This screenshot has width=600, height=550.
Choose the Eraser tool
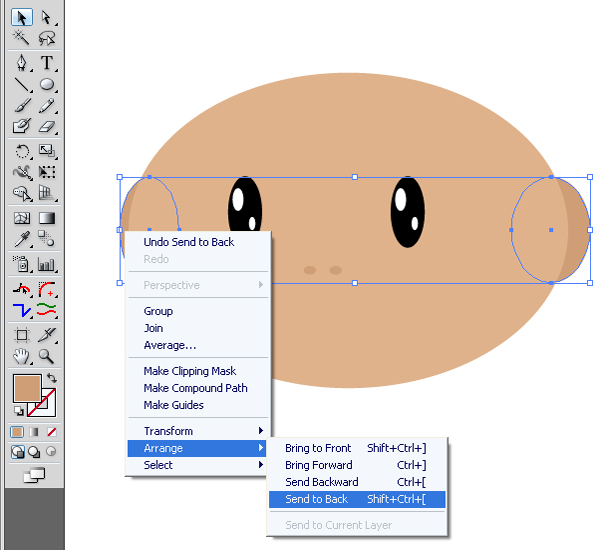tap(46, 126)
